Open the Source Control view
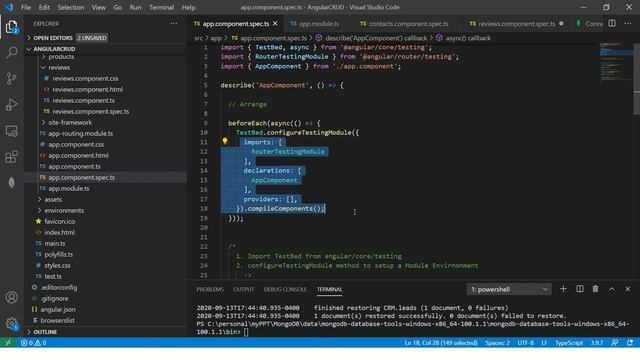This screenshot has height=360, width=640. pyautogui.click(x=11, y=78)
